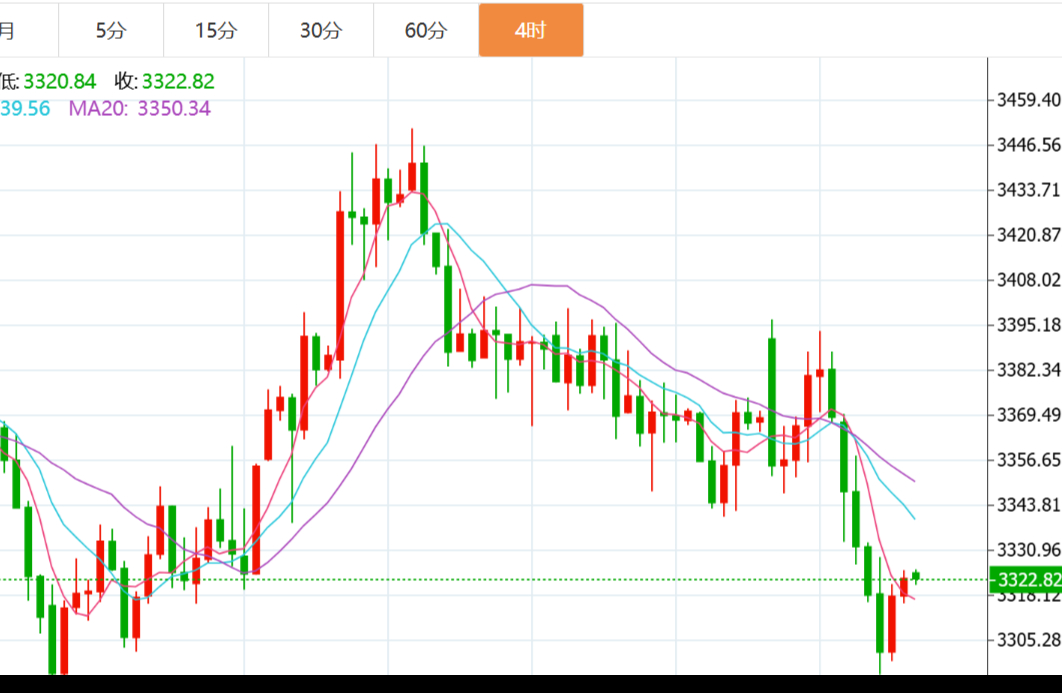Click the closing price value 3322.82 in header

(178, 81)
